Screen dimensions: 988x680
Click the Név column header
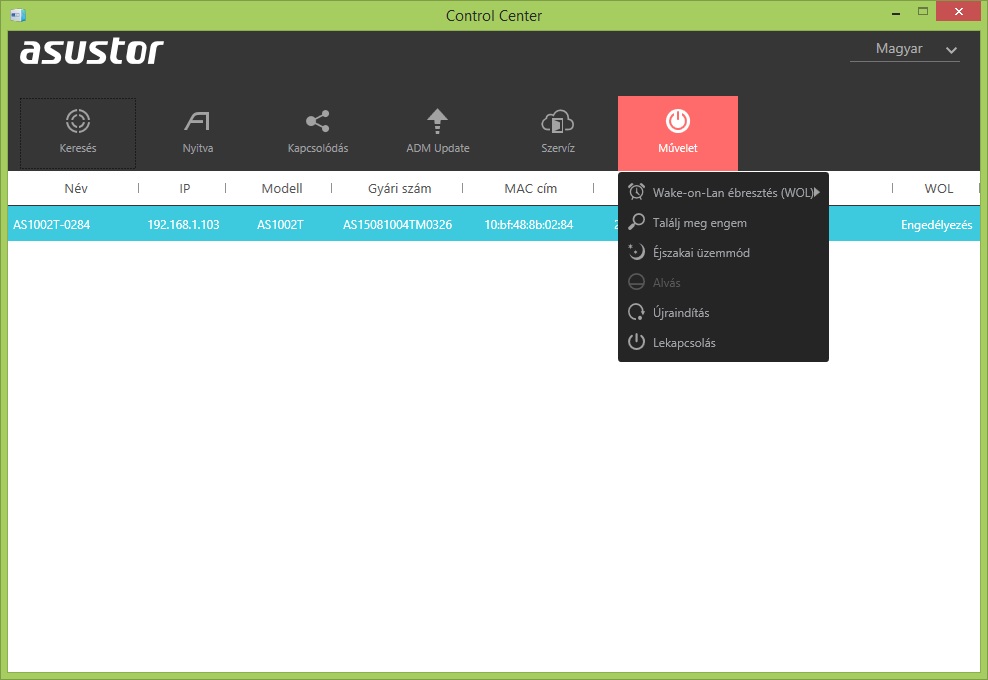[76, 188]
